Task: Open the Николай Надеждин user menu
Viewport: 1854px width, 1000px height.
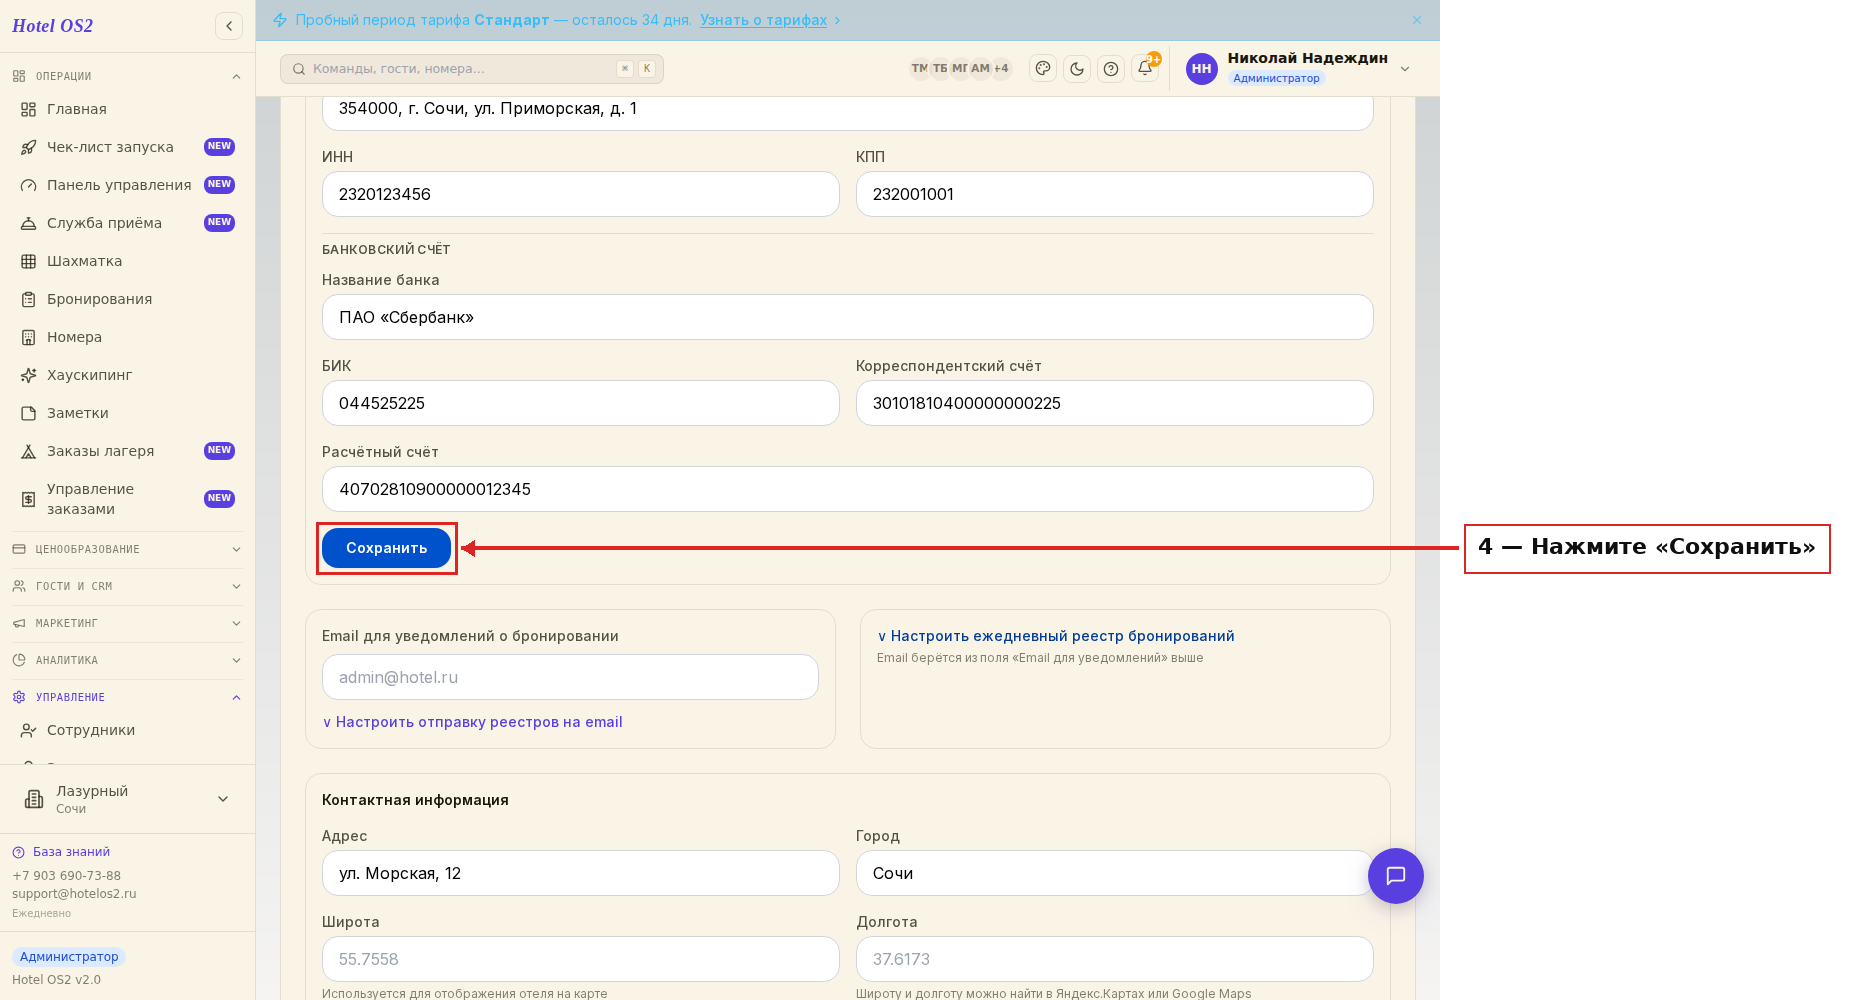Action: 1298,68
